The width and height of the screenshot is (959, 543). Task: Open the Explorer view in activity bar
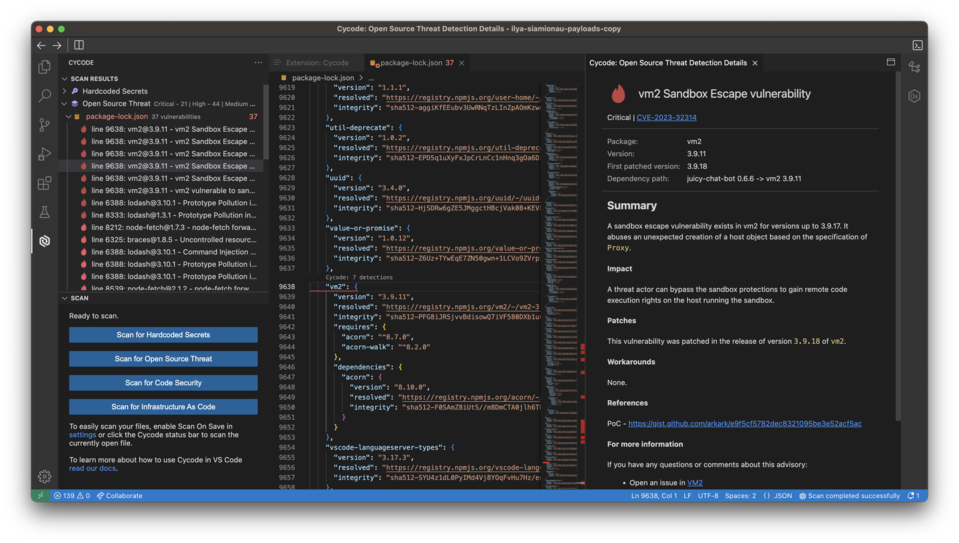pos(45,67)
